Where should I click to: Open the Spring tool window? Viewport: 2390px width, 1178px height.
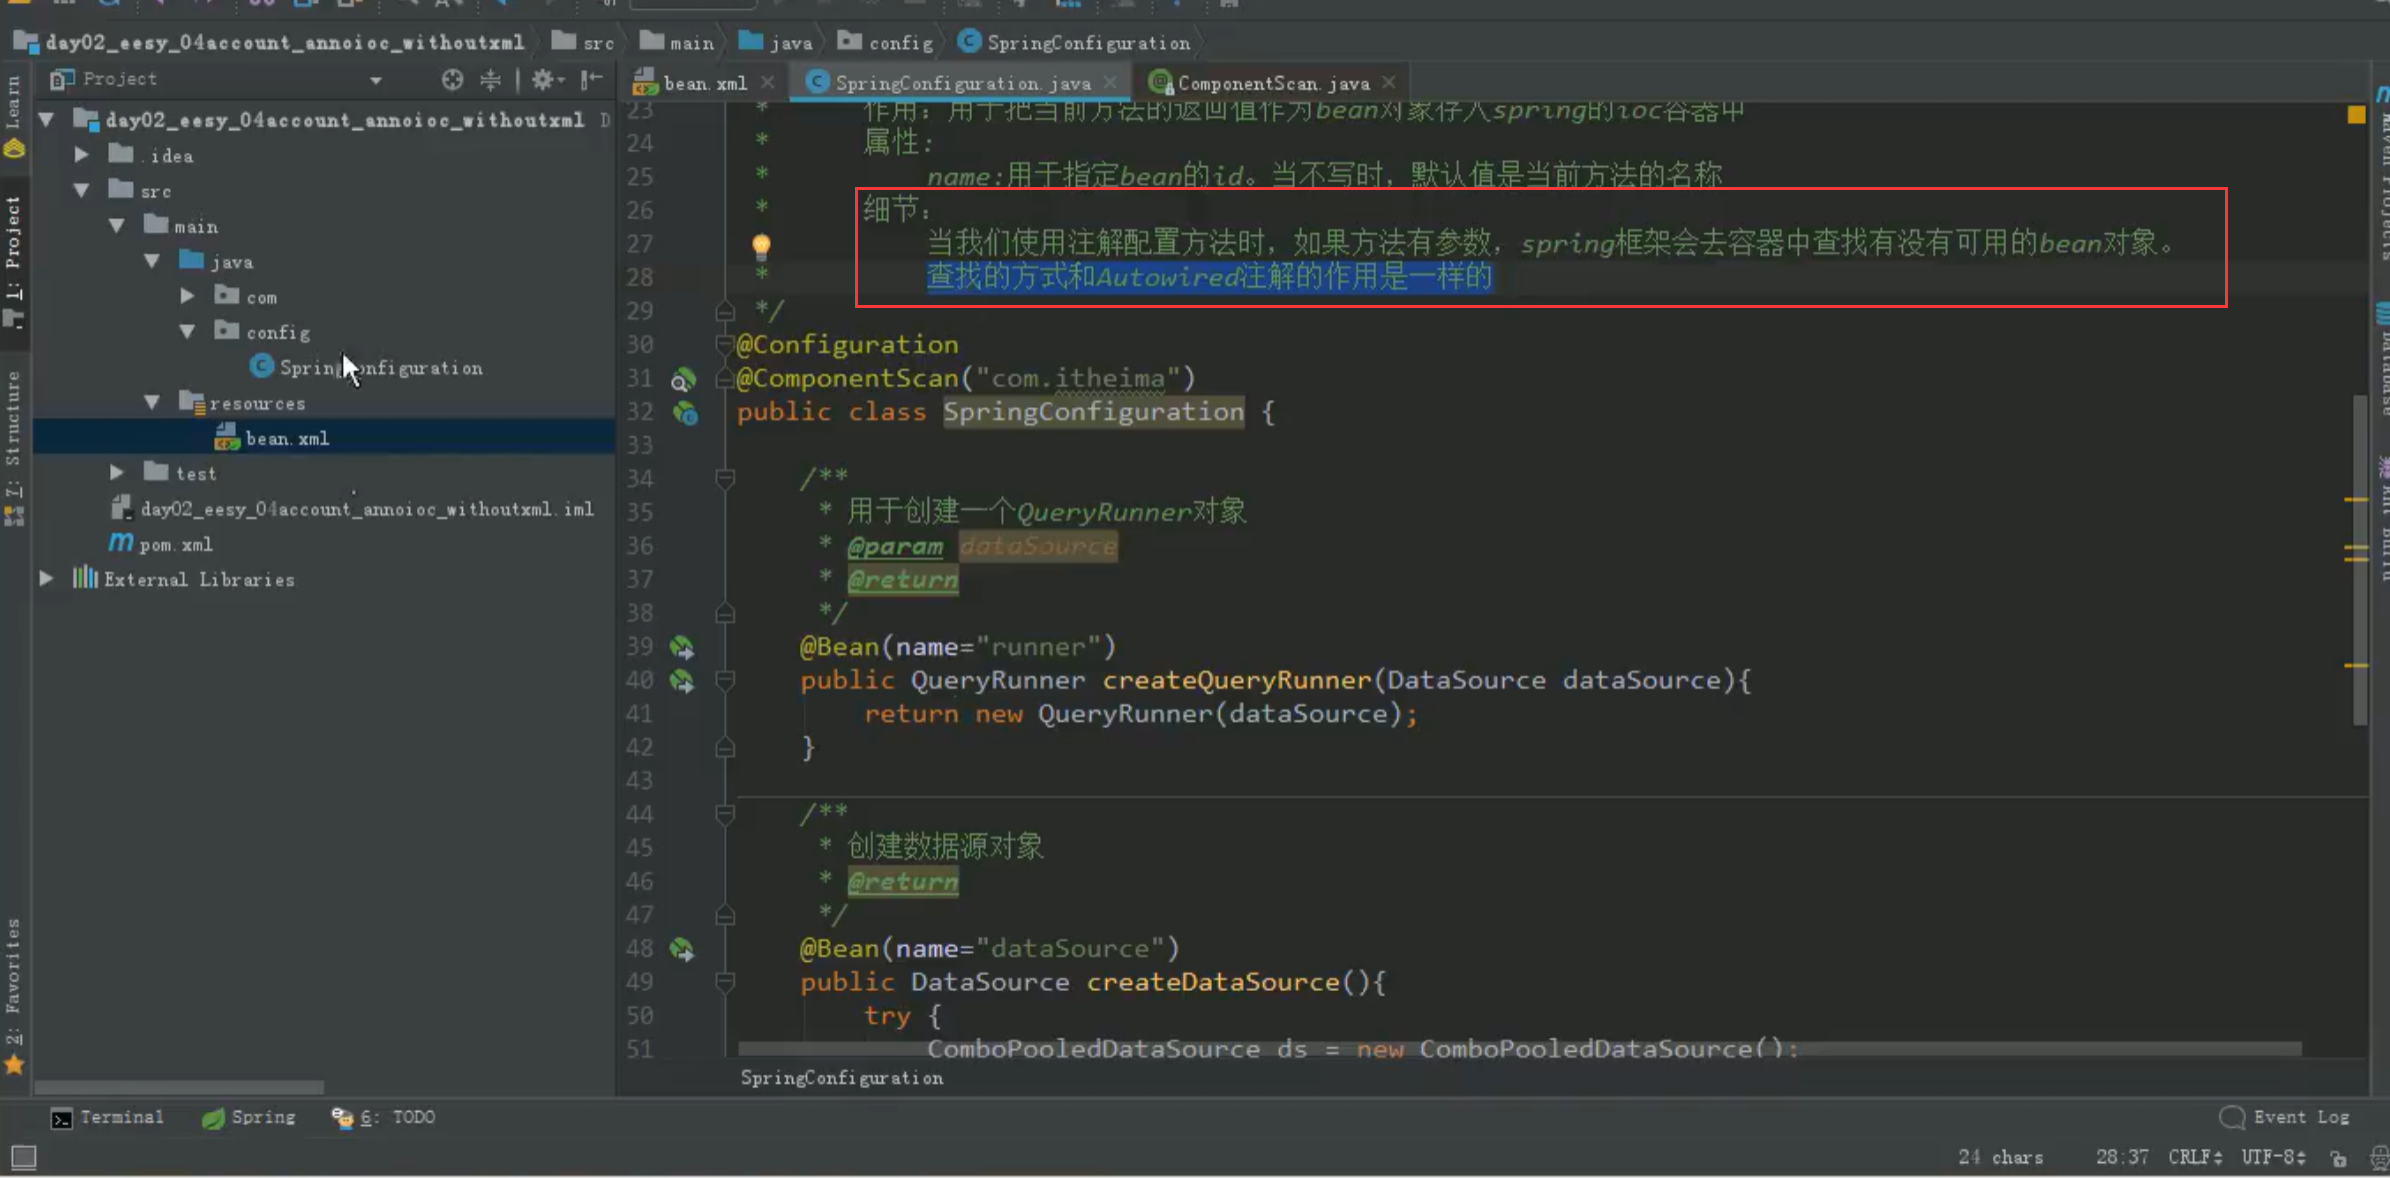[249, 1118]
